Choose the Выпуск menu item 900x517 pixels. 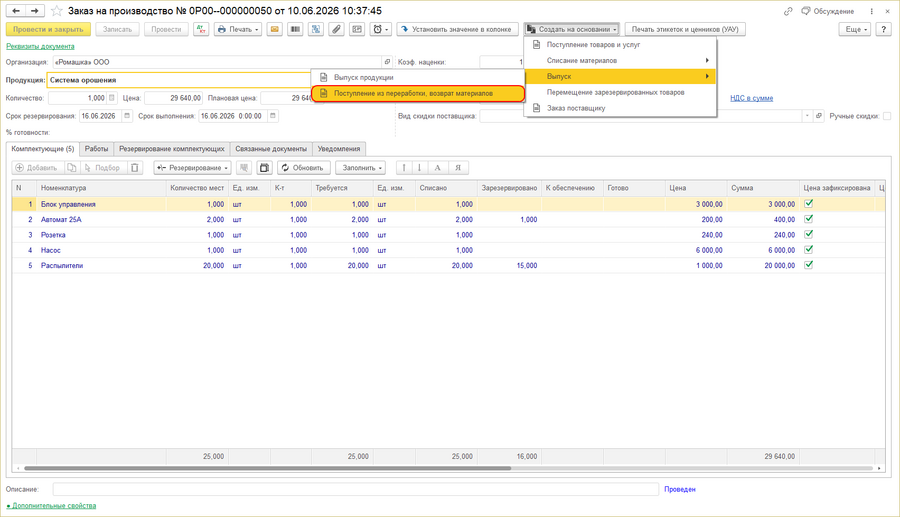point(620,76)
